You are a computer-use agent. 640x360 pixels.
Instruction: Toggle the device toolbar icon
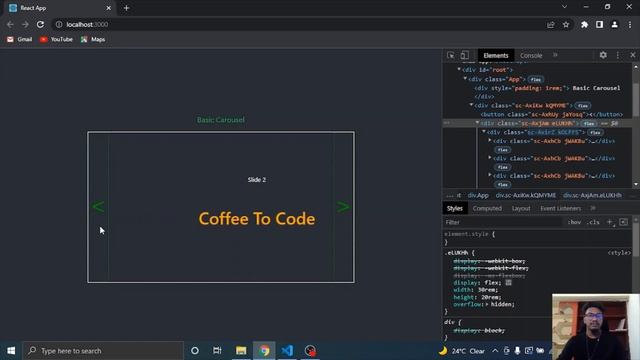pos(464,55)
